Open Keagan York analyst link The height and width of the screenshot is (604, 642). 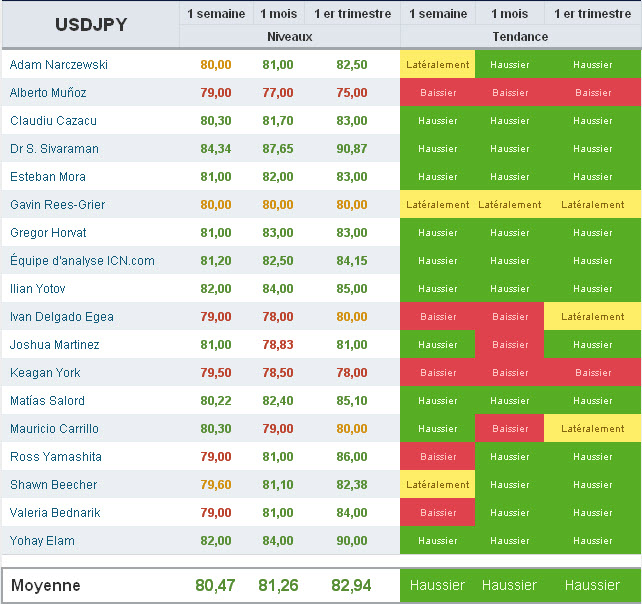tap(45, 373)
